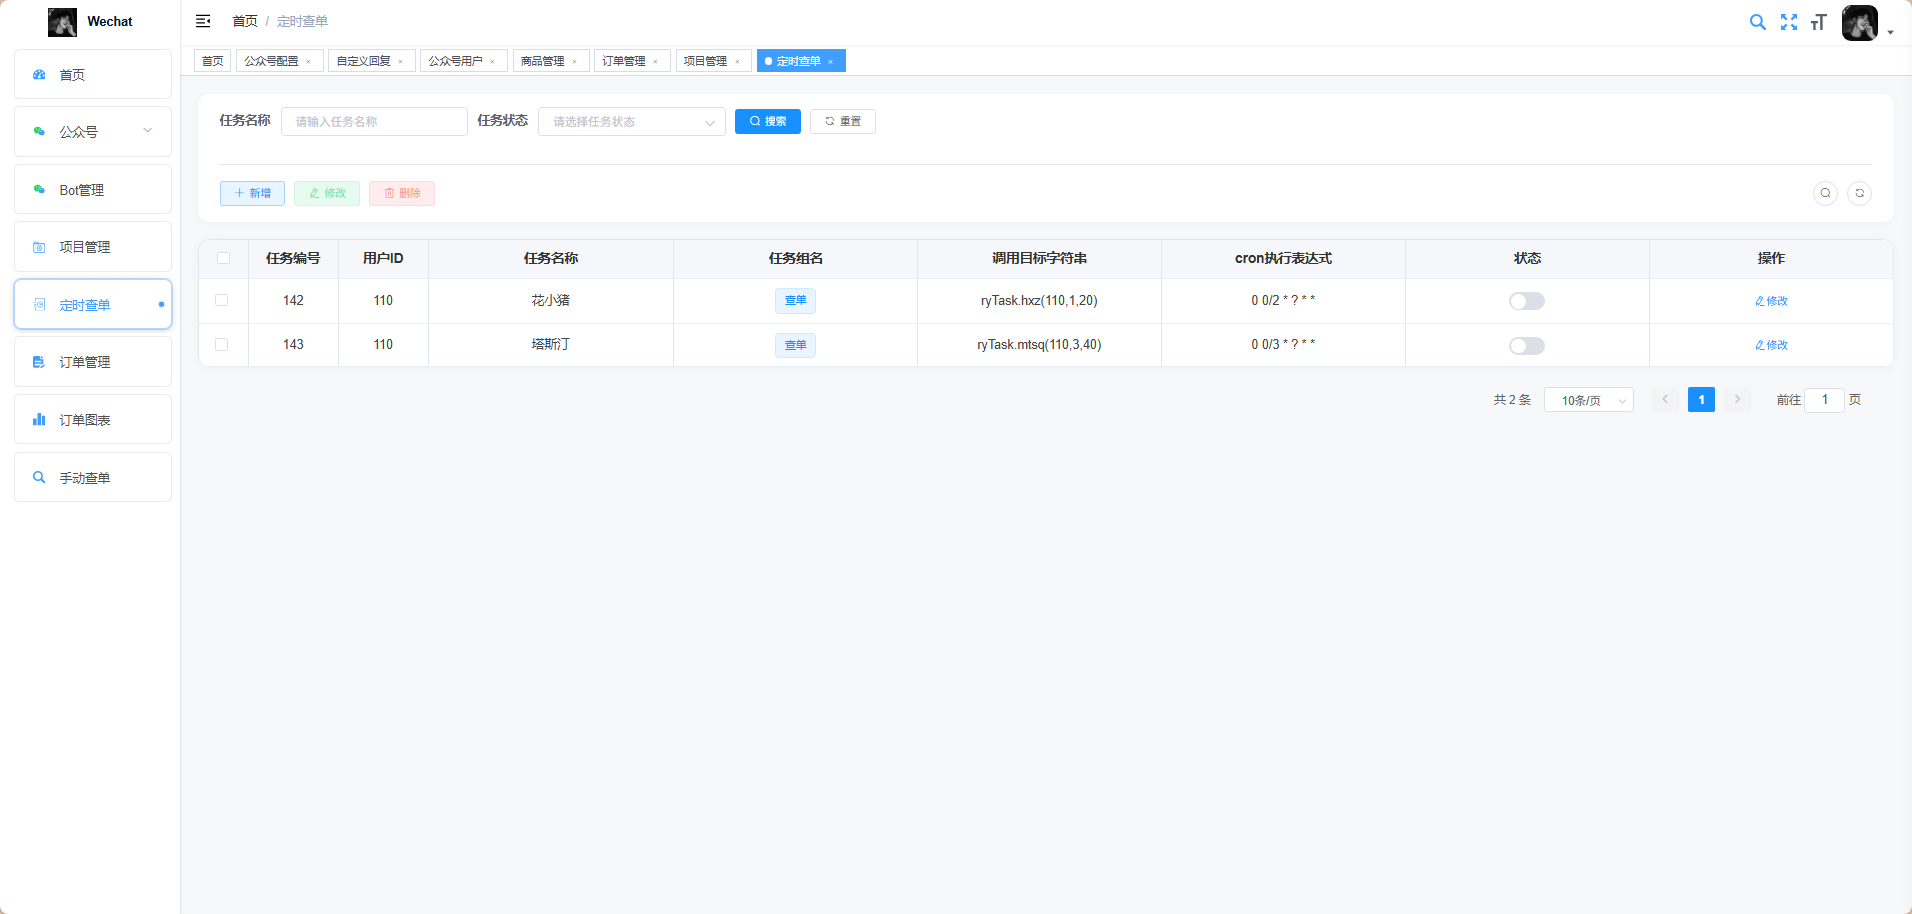Image resolution: width=1912 pixels, height=914 pixels.
Task: Click the sidebar collapse hamburger icon
Action: click(203, 21)
